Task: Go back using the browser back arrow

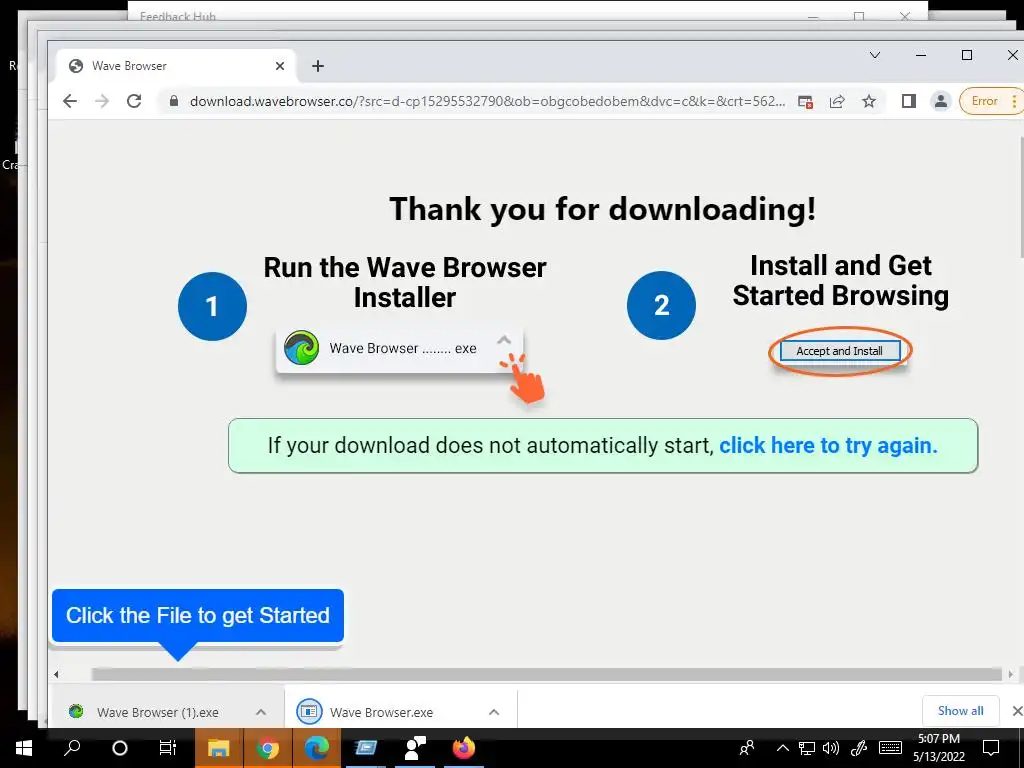Action: [70, 101]
